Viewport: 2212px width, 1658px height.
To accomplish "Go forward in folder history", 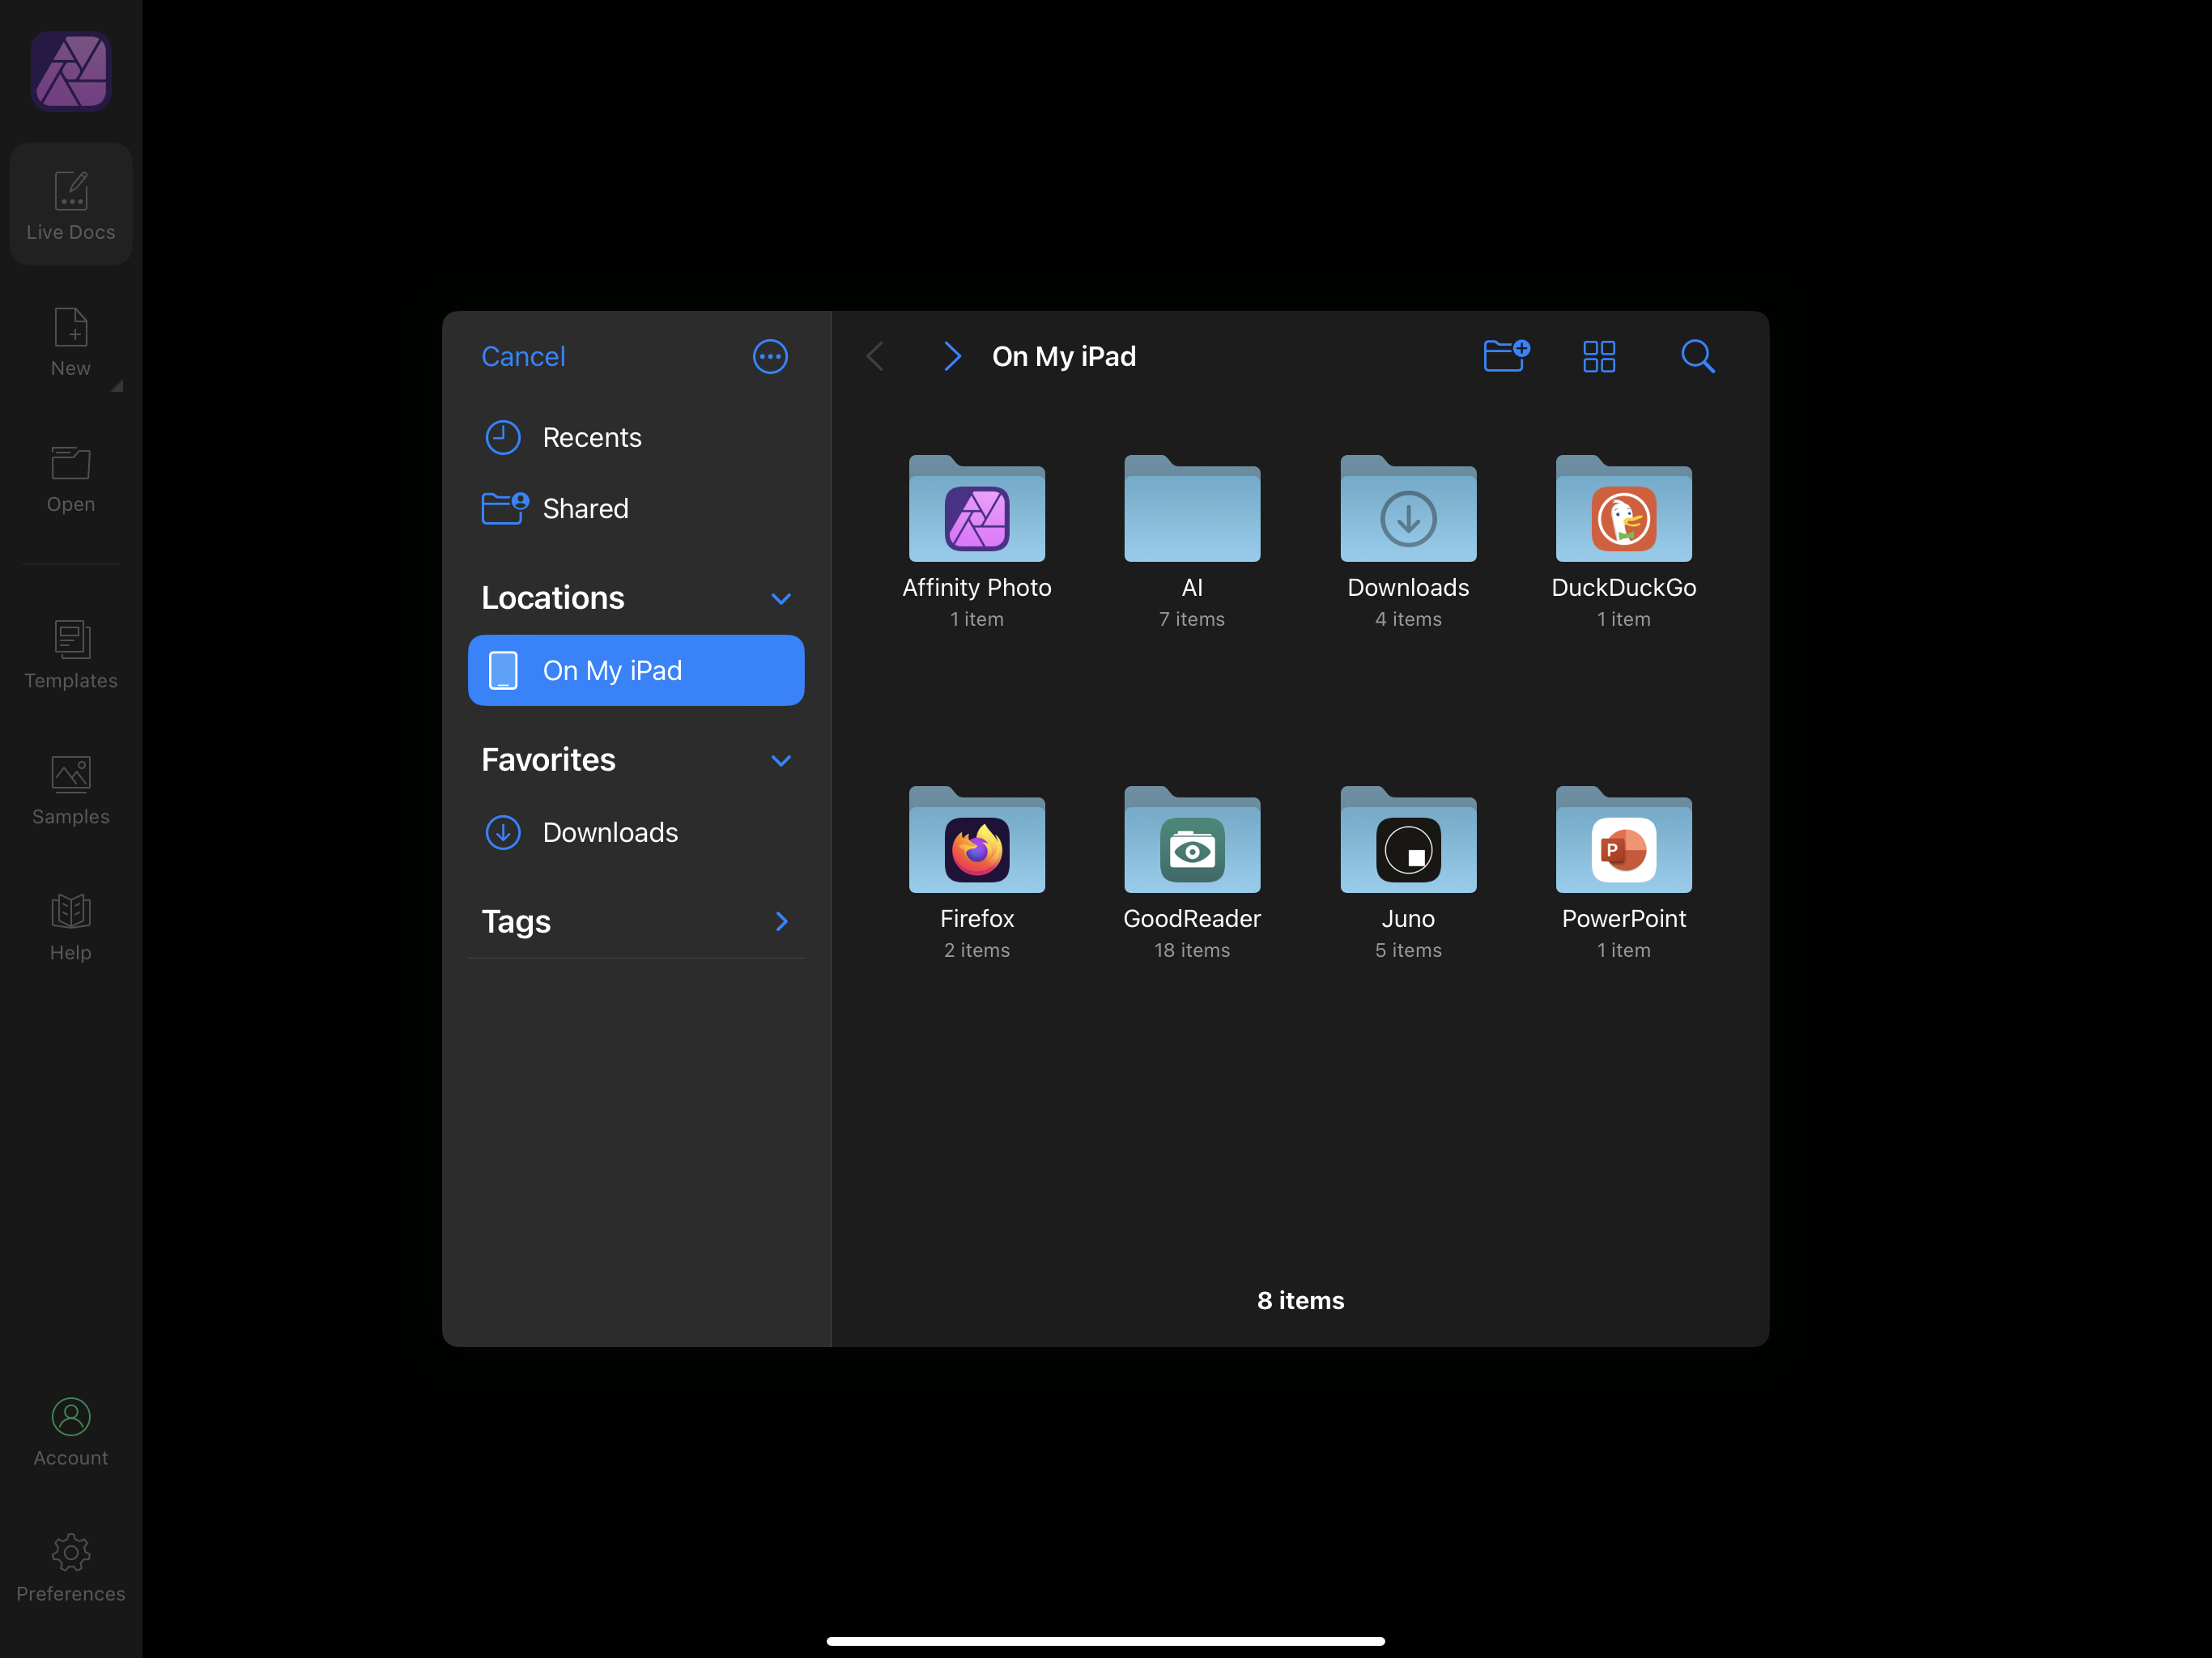I will [952, 357].
